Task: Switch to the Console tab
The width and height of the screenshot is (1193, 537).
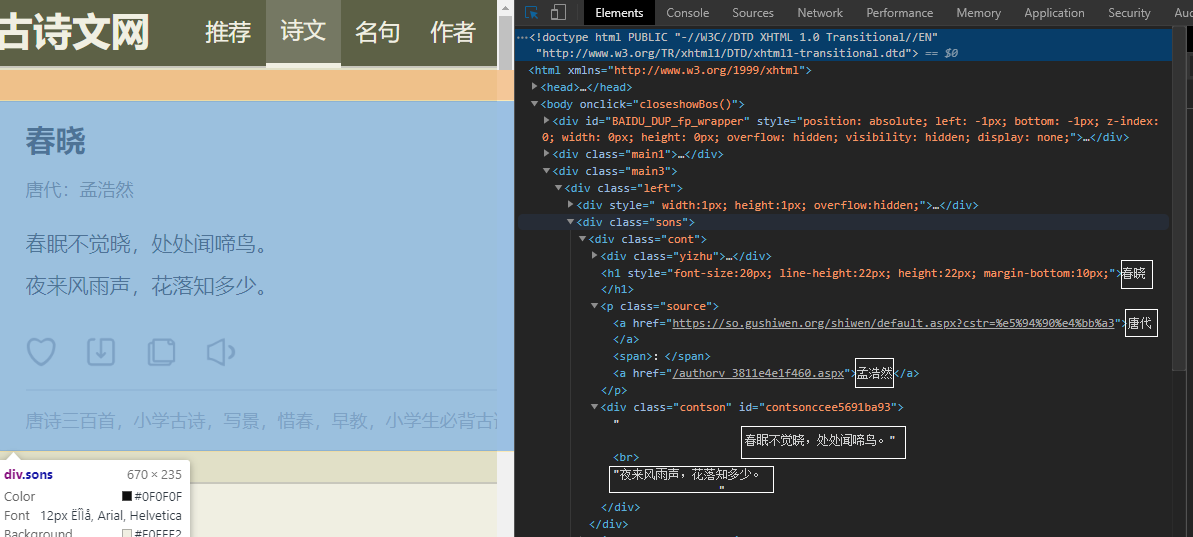Action: [687, 12]
